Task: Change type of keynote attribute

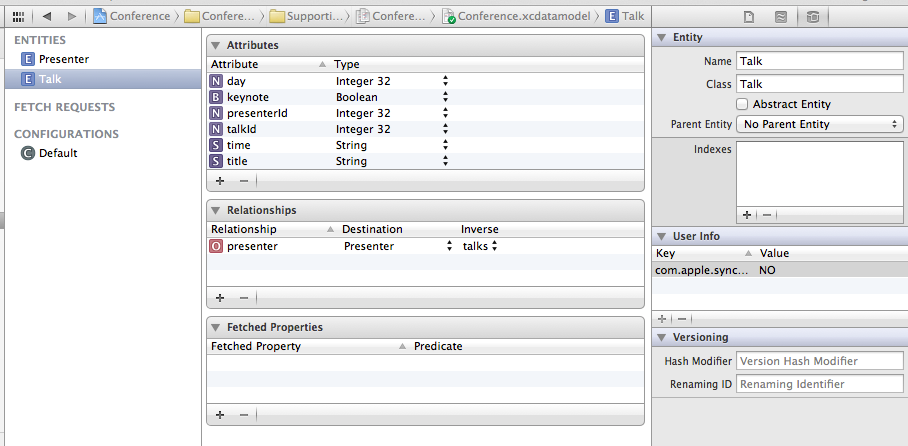Action: coord(445,97)
